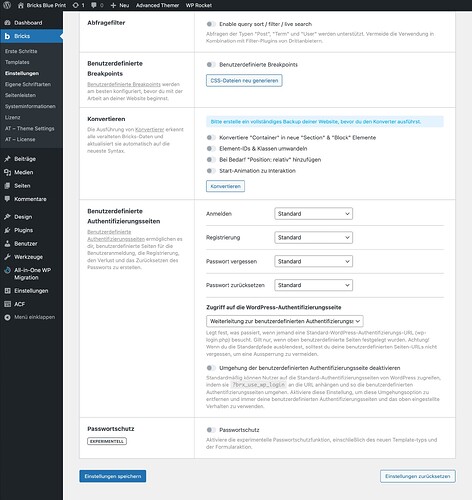Toggle Bei Bedarf Position: relativ hinzufügen
472x500 pixels.
pos(211,160)
